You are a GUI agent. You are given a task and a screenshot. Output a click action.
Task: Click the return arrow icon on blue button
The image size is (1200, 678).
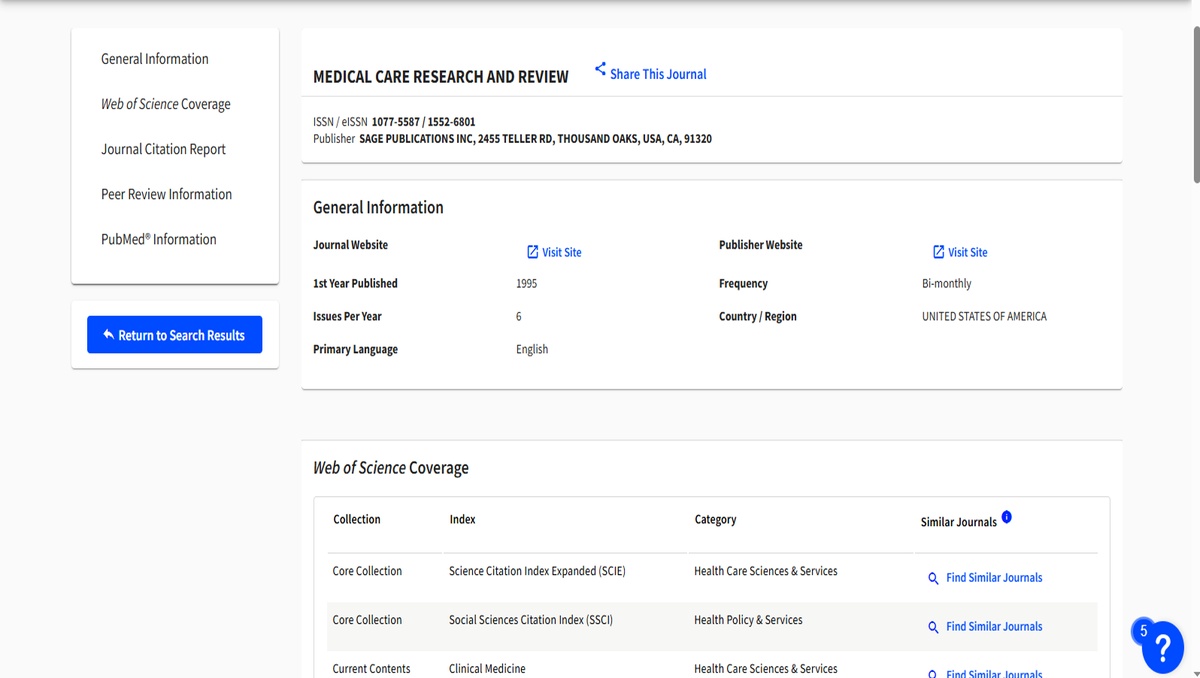pos(108,335)
